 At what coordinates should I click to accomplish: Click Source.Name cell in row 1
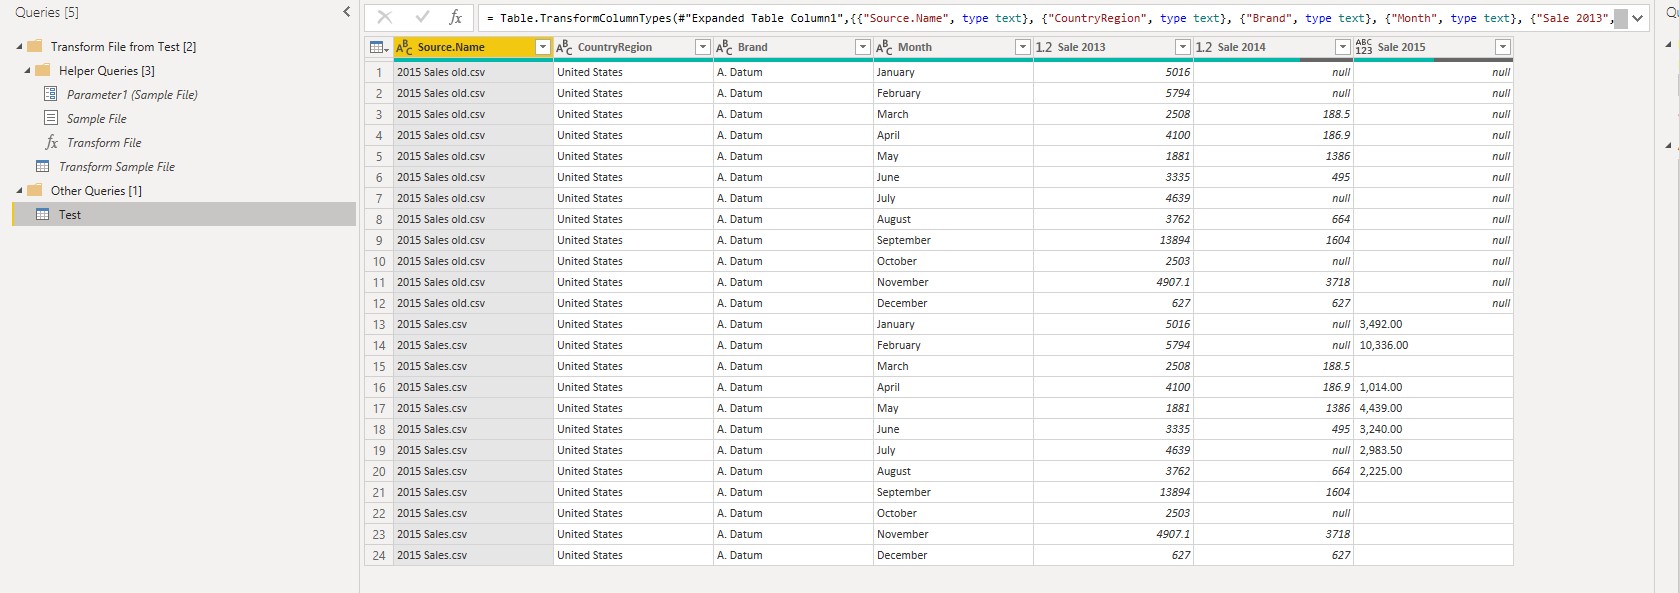pyautogui.click(x=473, y=72)
